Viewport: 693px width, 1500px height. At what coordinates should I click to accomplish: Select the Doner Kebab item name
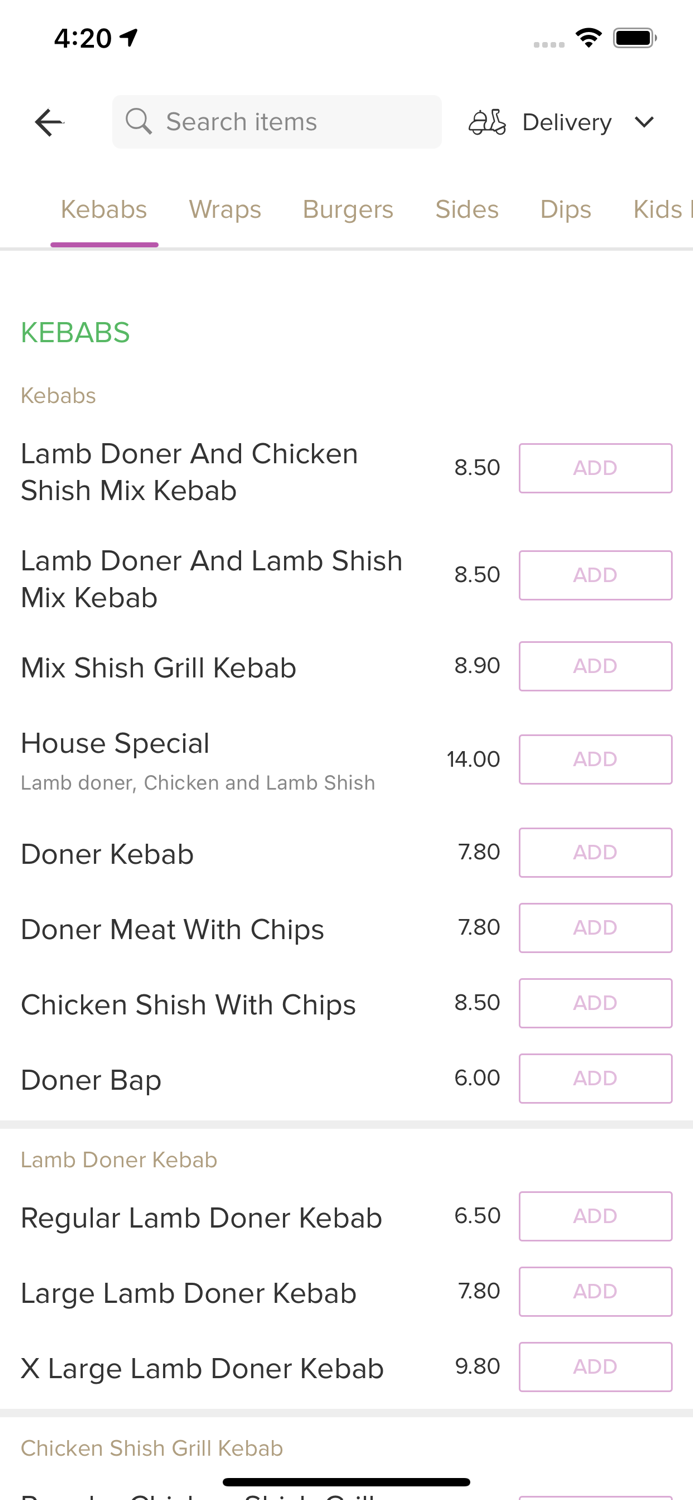coord(107,854)
